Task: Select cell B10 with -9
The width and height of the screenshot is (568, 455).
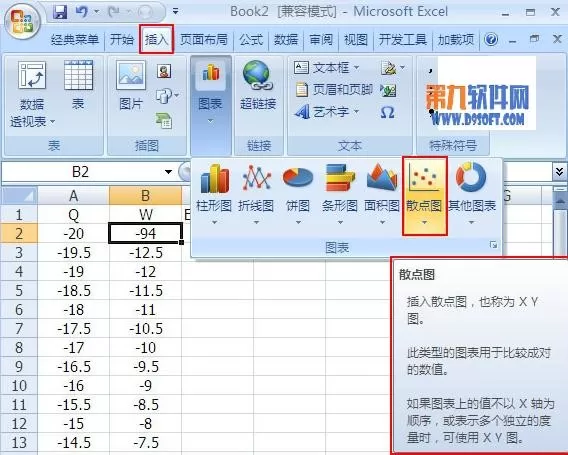Action: pos(145,385)
